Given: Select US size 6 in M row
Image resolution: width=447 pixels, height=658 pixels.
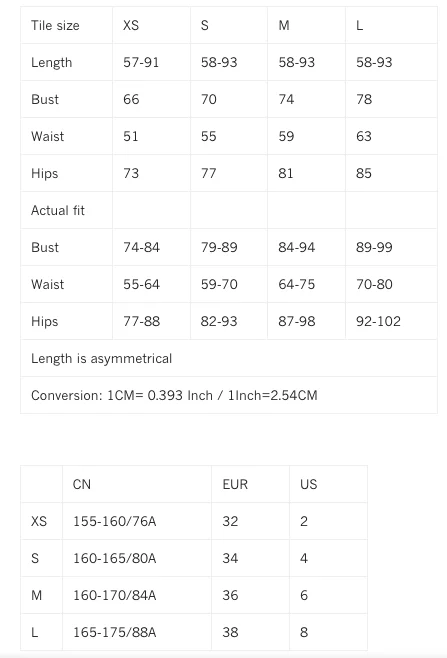Looking at the screenshot, I should [304, 595].
